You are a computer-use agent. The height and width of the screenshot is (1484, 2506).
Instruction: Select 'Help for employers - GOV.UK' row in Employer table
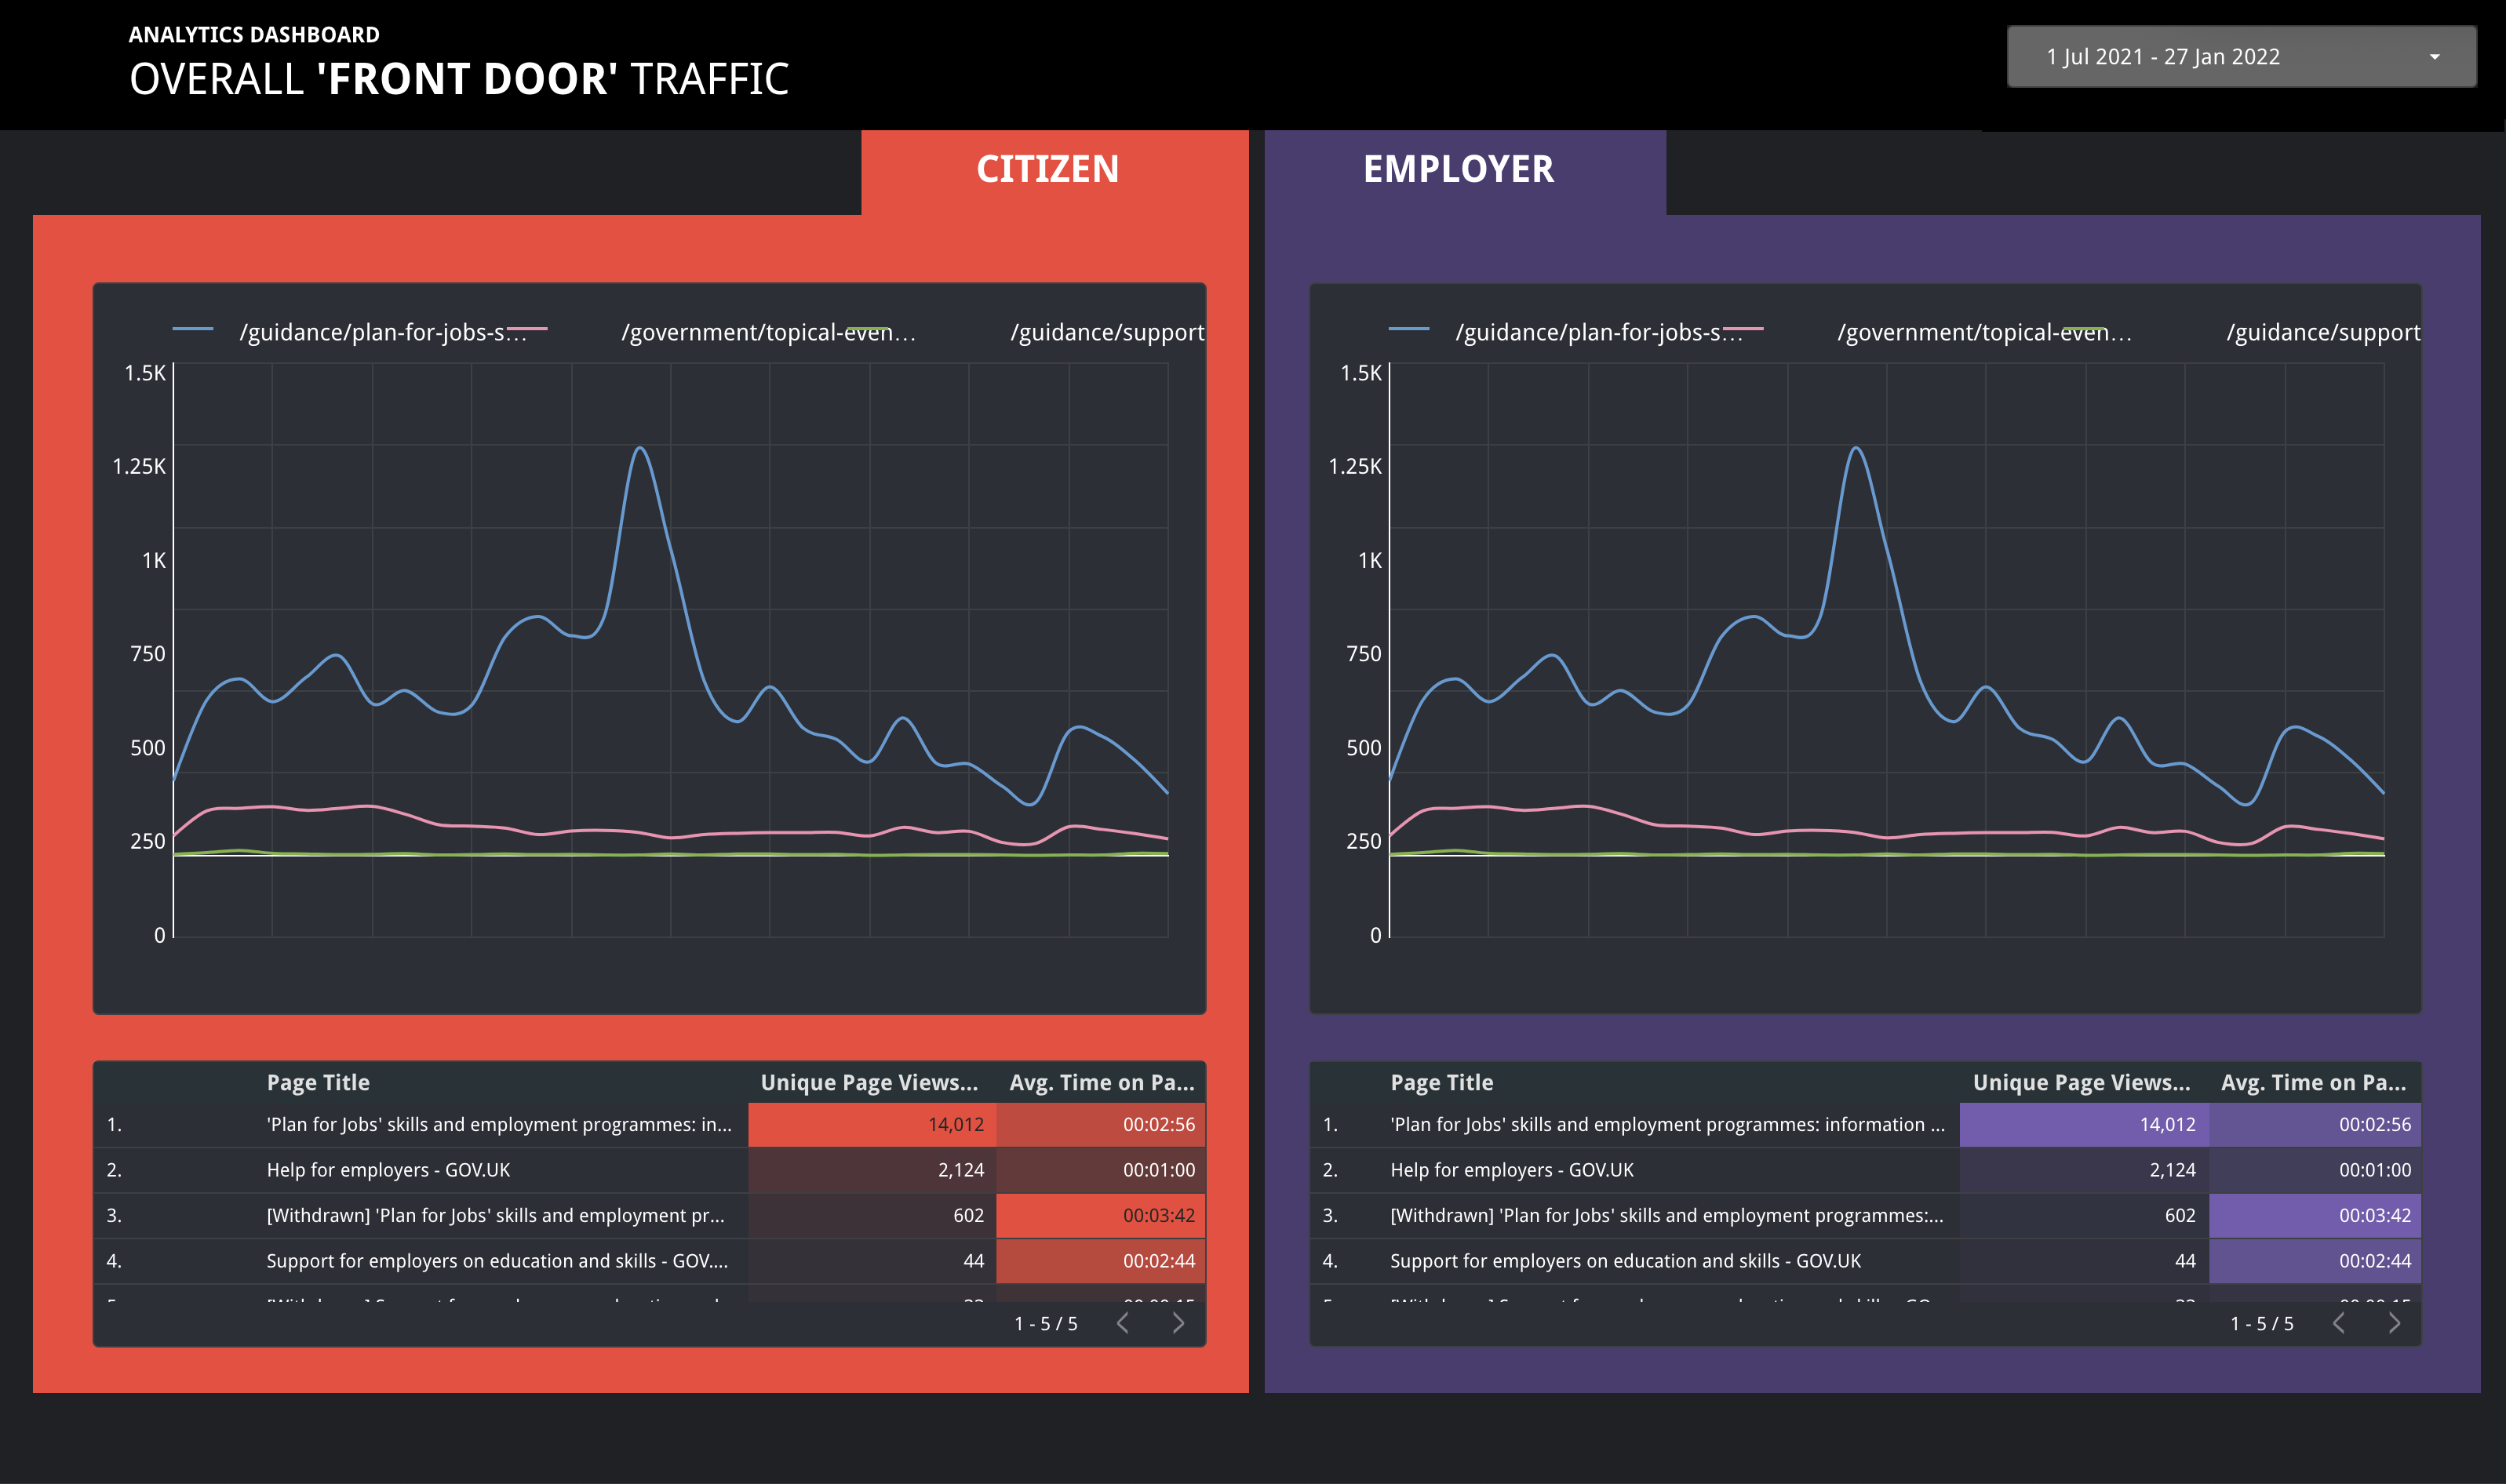point(1511,1169)
